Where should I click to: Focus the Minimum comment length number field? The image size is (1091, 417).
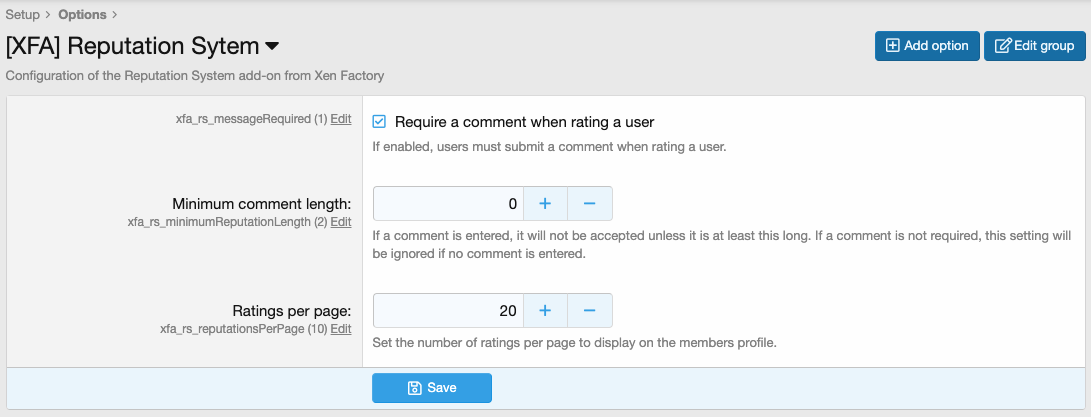[x=449, y=204]
